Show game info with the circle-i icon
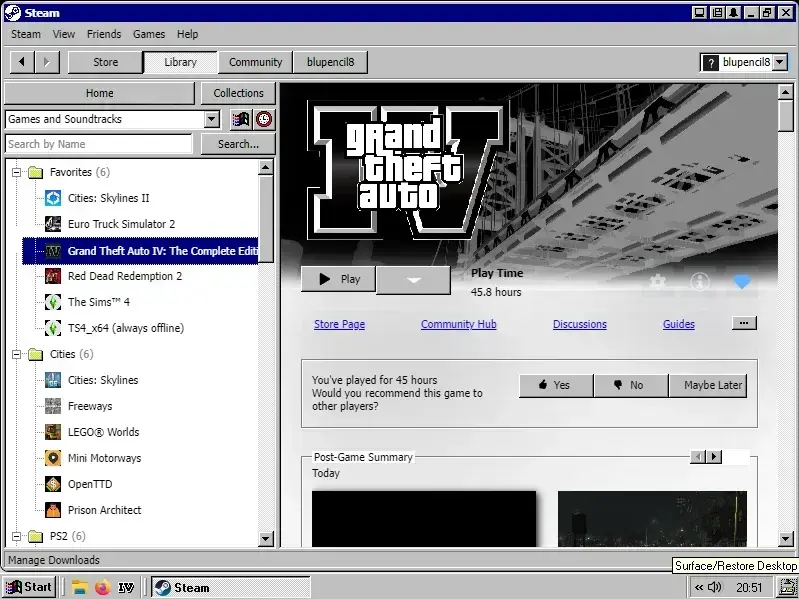The height and width of the screenshot is (599, 799). (x=700, y=281)
